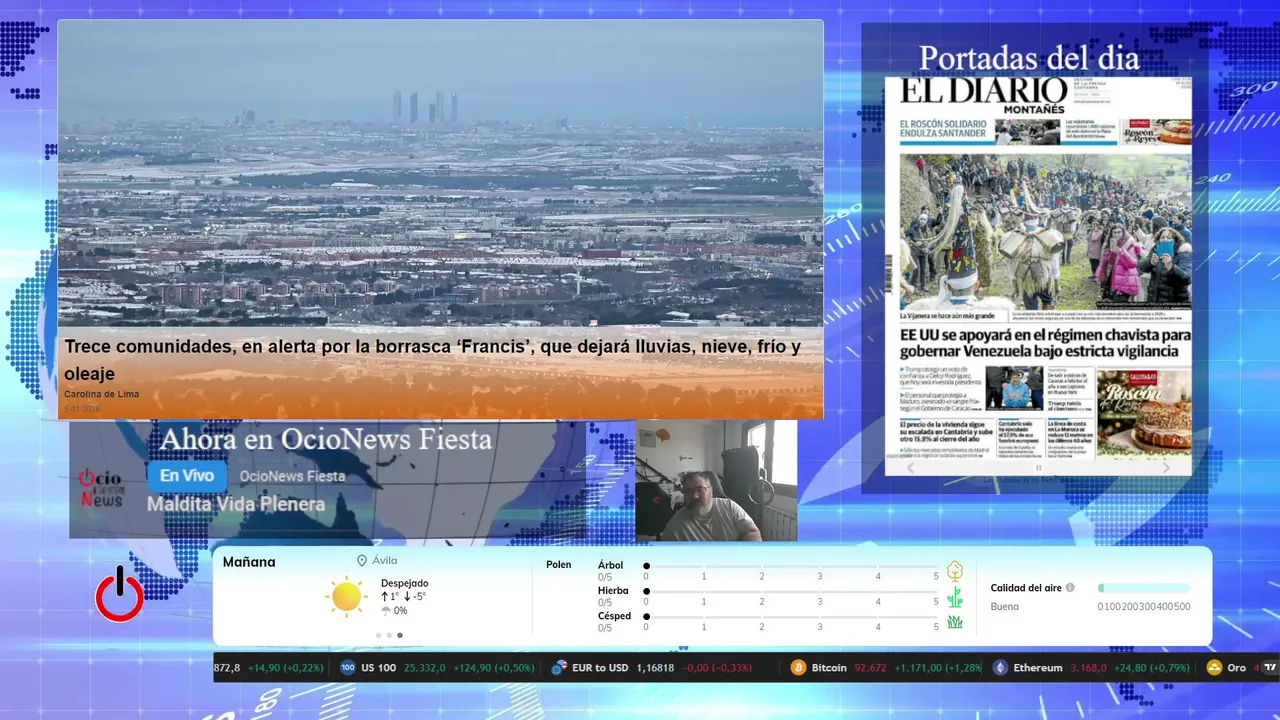Click the info icon beside Calidad del aire
This screenshot has width=1280, height=720.
1070,588
